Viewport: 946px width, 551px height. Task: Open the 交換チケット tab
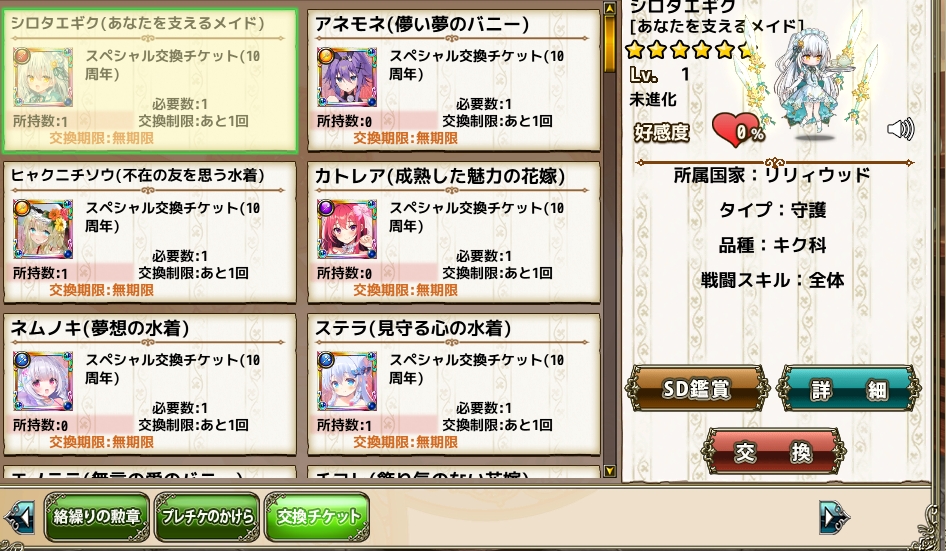coord(317,517)
